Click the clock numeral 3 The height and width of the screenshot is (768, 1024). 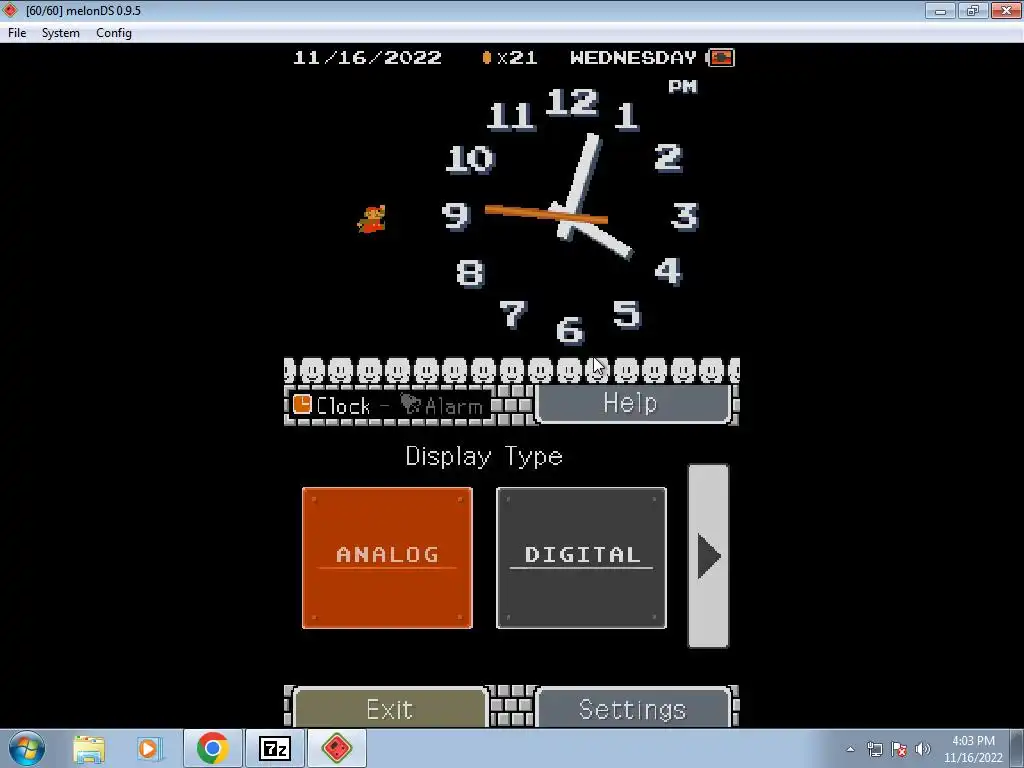tap(685, 216)
